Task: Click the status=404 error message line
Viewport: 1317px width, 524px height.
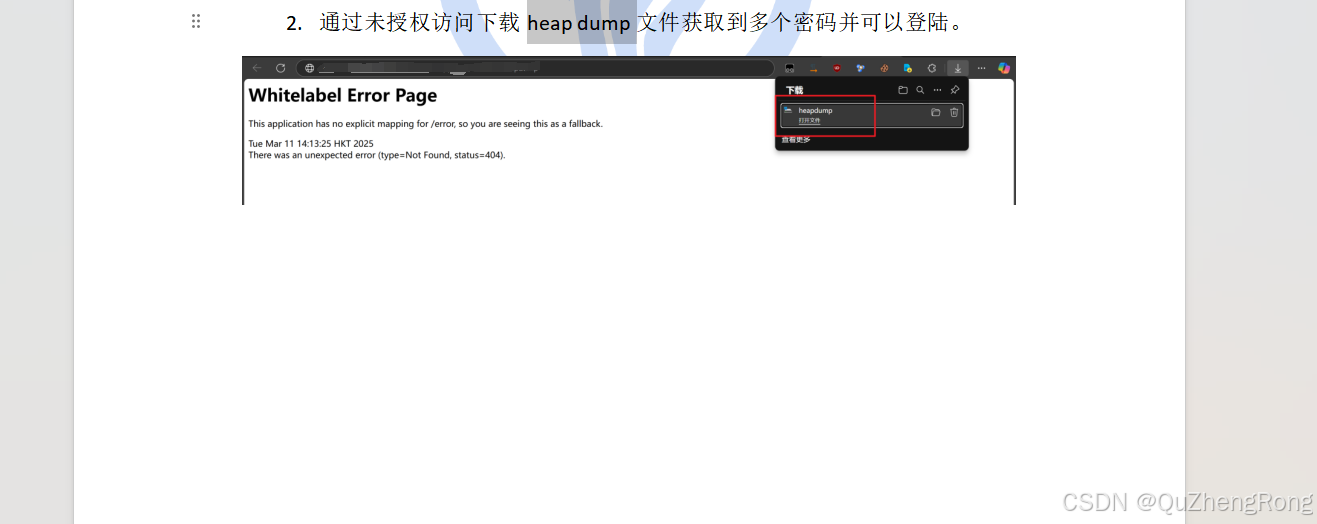Action: click(x=377, y=155)
